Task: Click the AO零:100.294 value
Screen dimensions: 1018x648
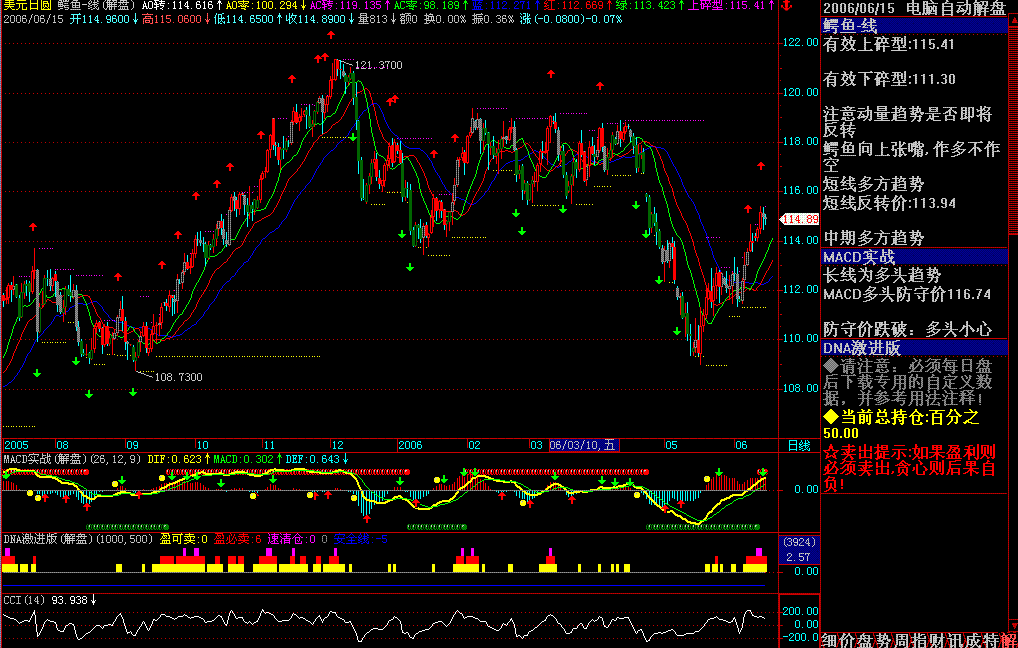Action: 262,5
